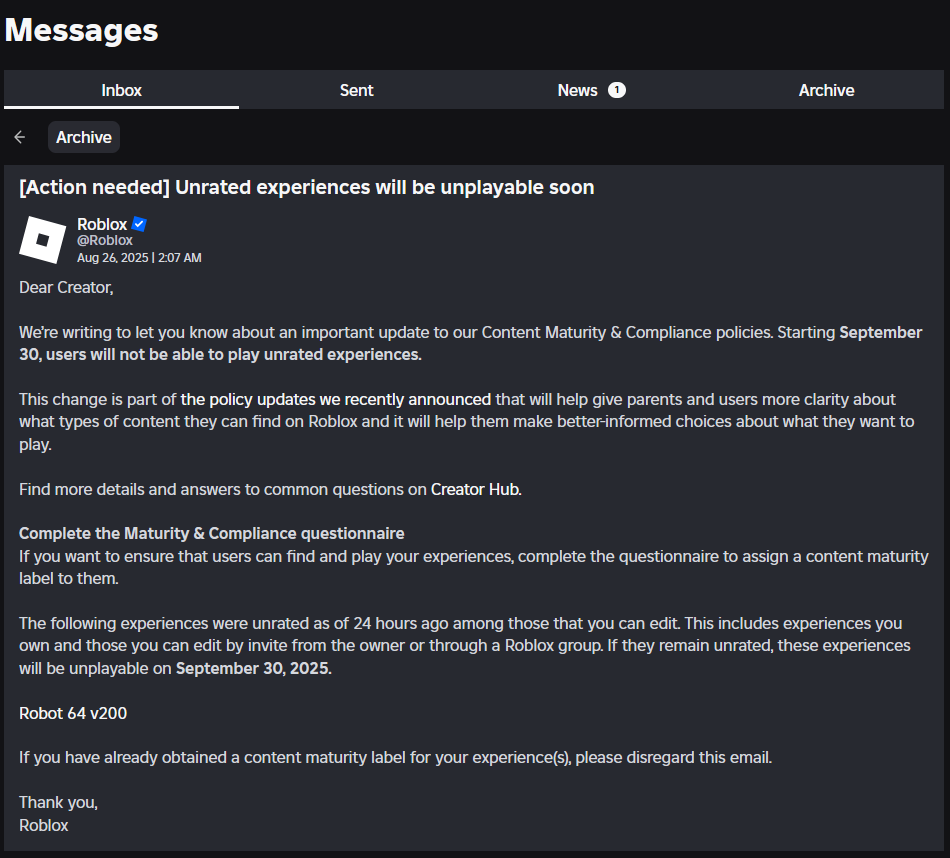Viewport: 950px width, 858px height.
Task: Click the Complete the Maturity & Compliance questionnaire heading
Action: [x=211, y=533]
